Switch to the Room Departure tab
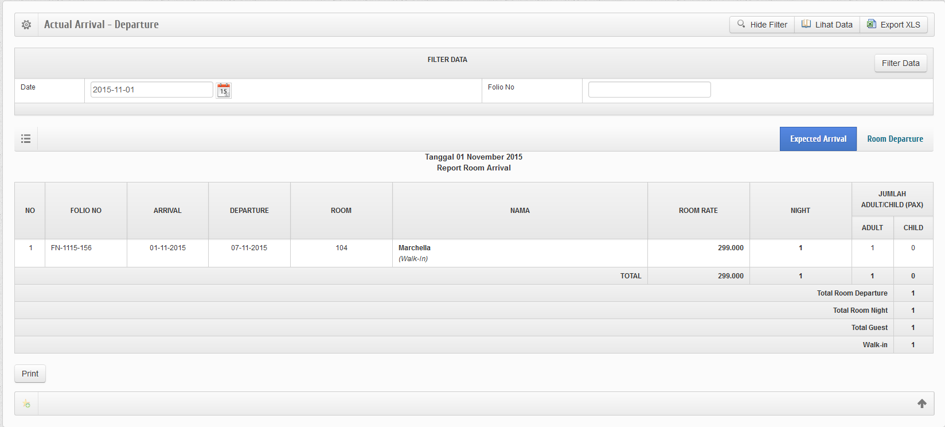The width and height of the screenshot is (945, 427). pos(894,139)
